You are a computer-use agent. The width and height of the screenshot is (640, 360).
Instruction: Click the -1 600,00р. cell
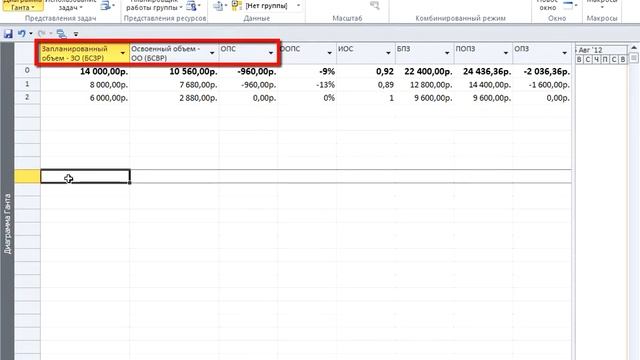click(x=542, y=84)
